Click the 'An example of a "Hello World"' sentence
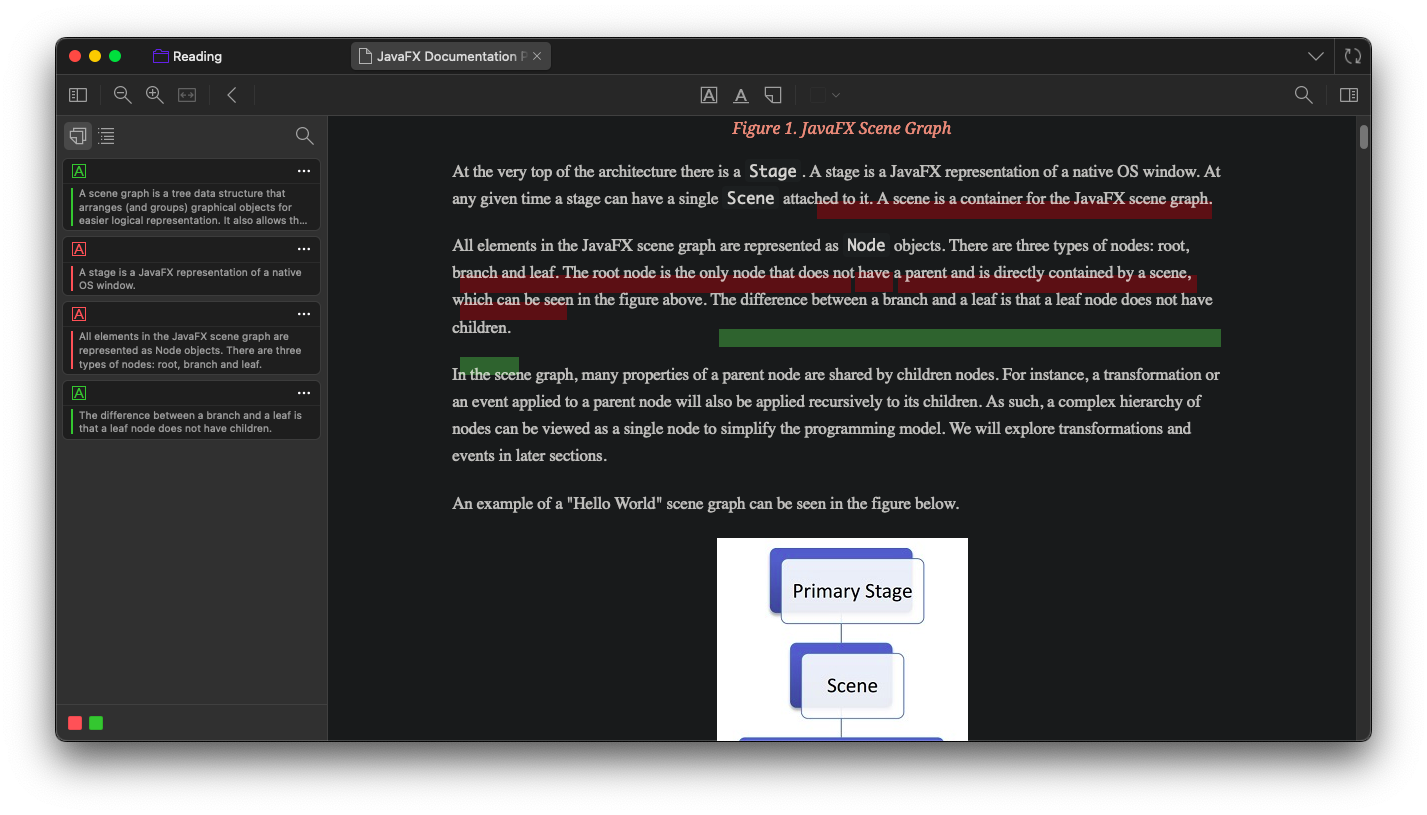 [x=705, y=503]
